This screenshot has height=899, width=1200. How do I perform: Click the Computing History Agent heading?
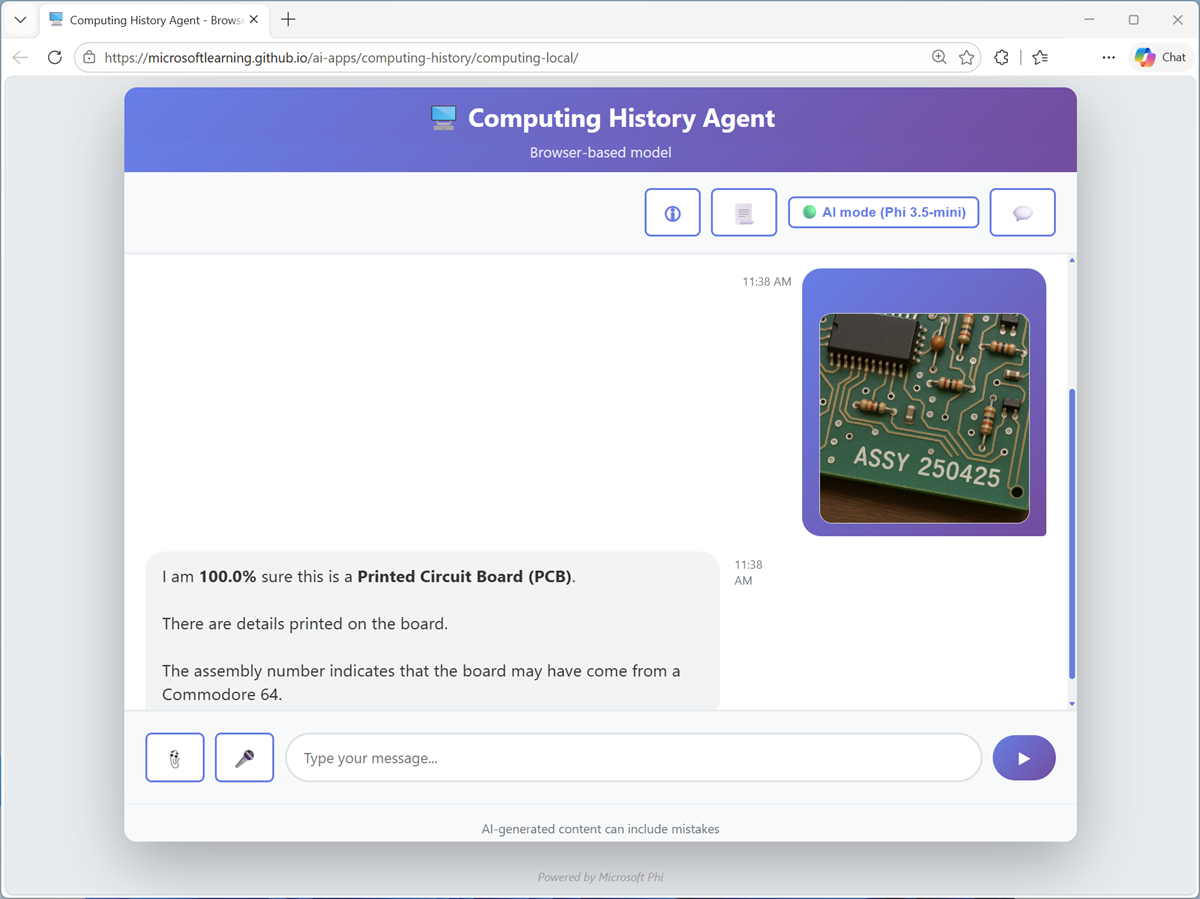click(x=621, y=118)
